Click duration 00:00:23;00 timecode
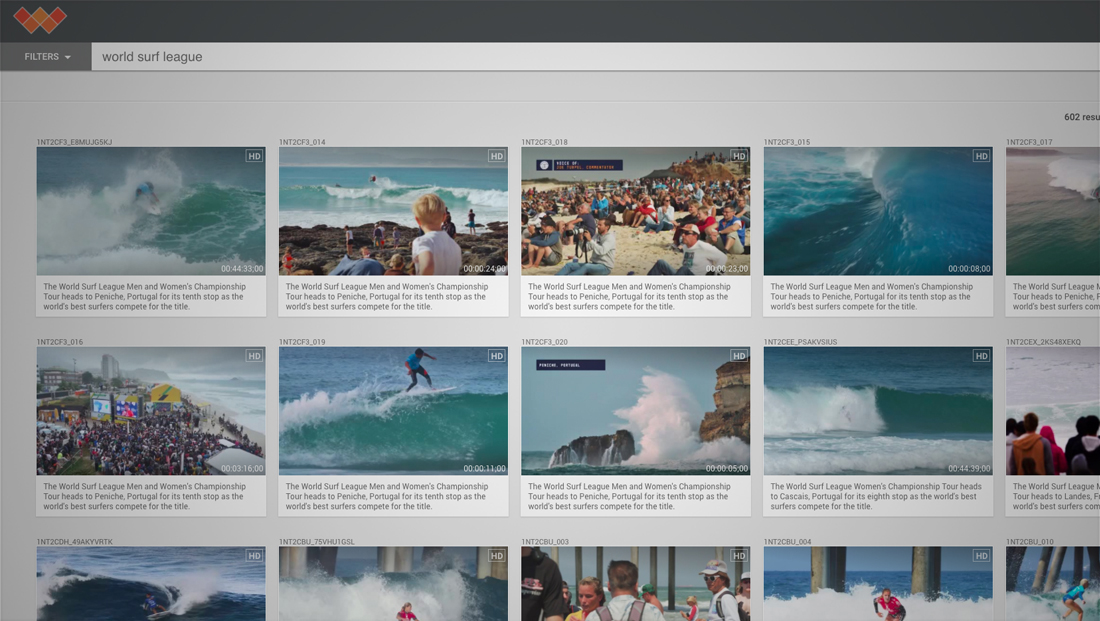 (727, 269)
